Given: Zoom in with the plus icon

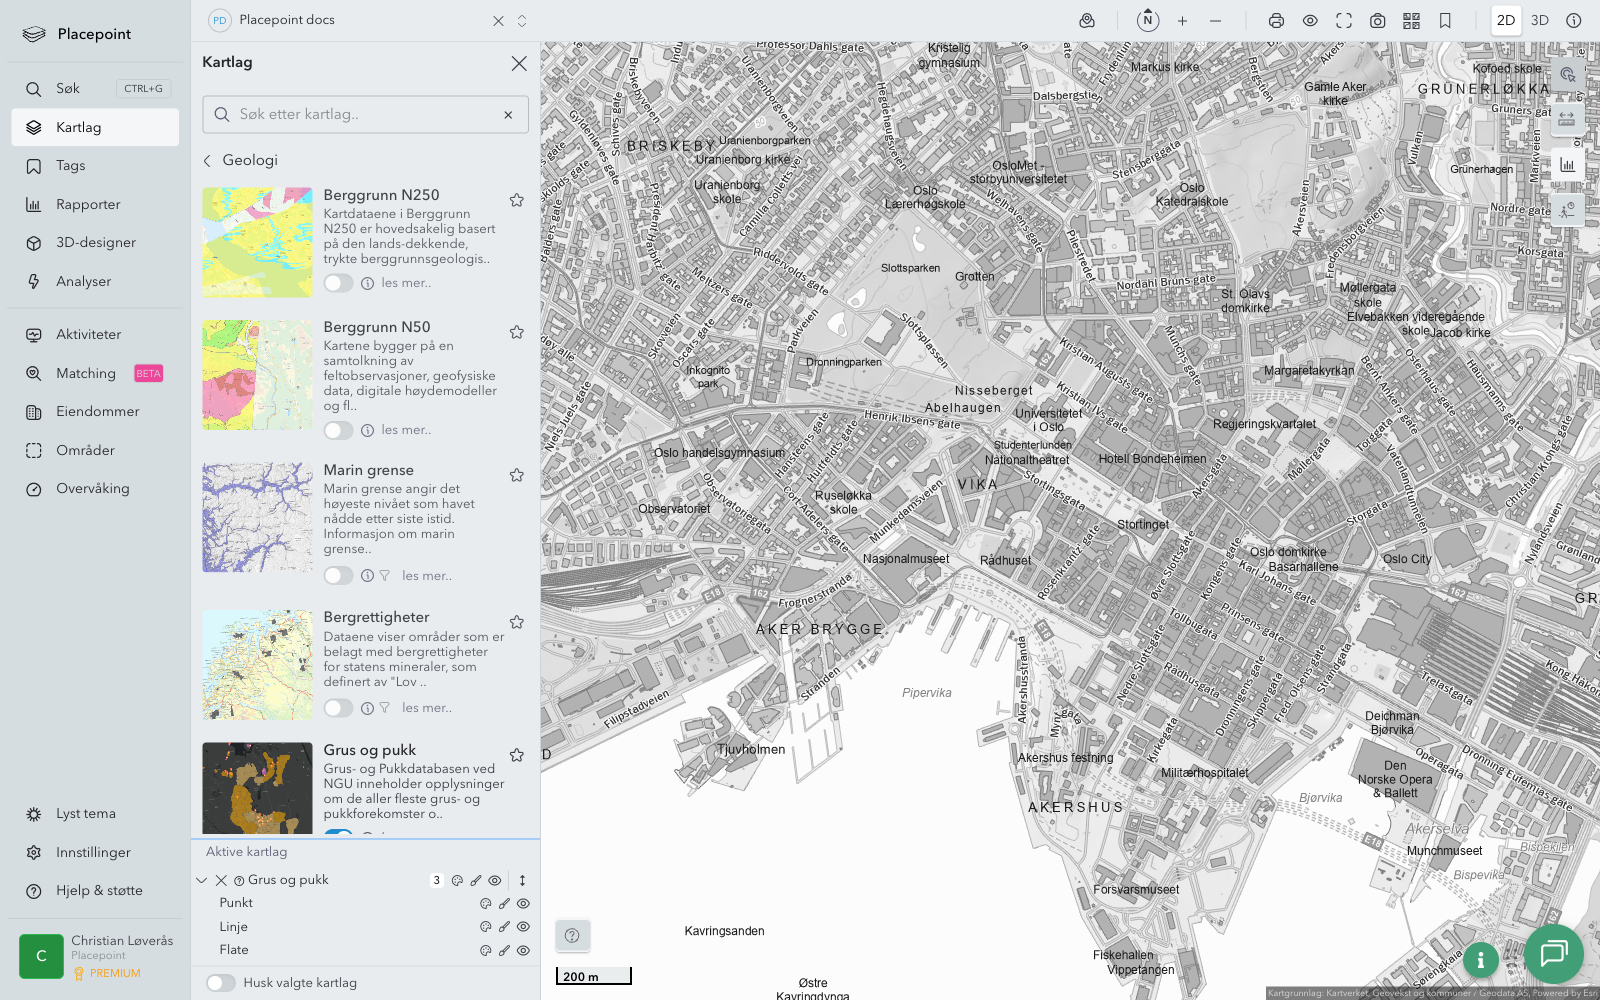Looking at the screenshot, I should coord(1182,21).
